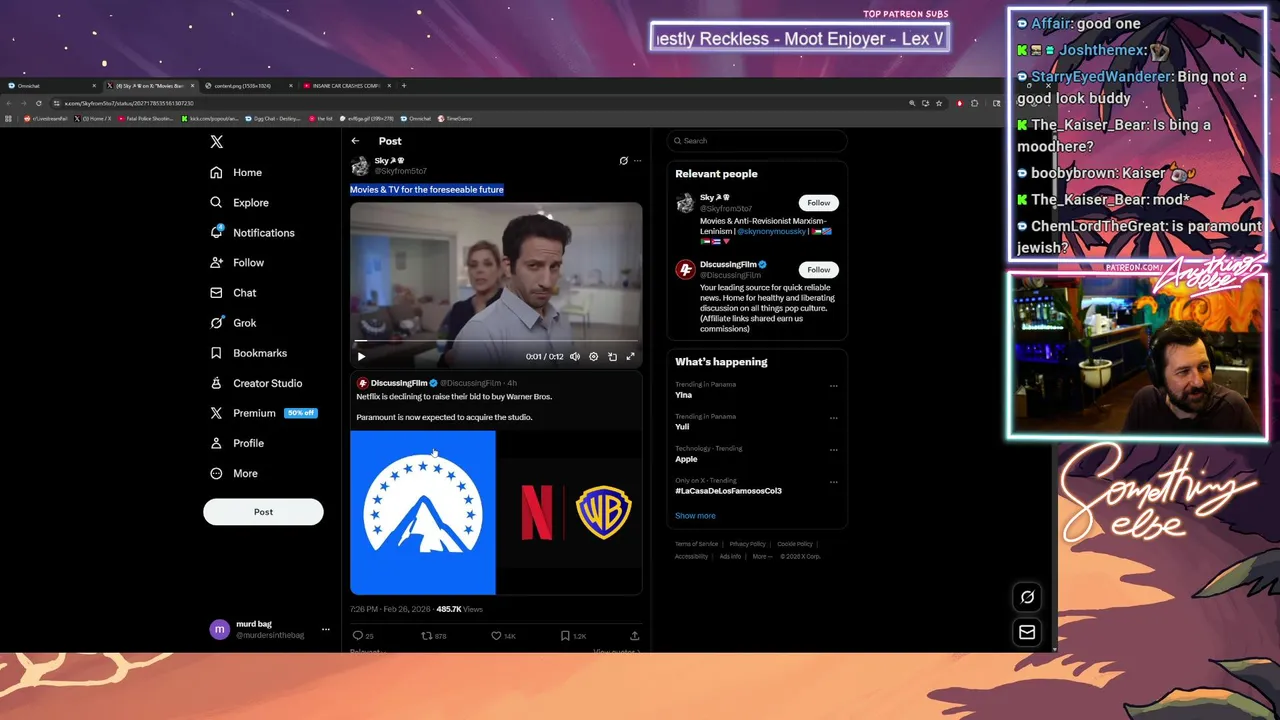Click the back arrow beside Post

click(355, 141)
